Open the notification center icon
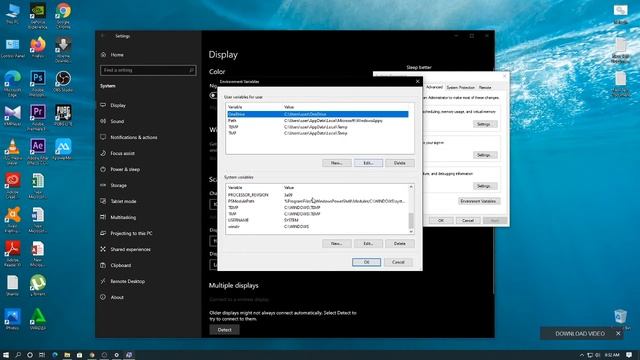The image size is (640, 360). (629, 355)
